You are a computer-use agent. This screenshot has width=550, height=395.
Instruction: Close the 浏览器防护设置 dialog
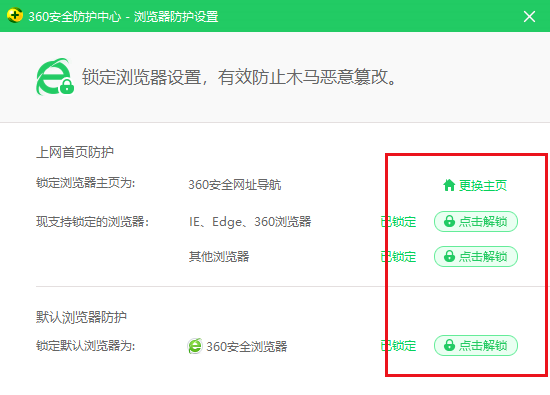[529, 16]
